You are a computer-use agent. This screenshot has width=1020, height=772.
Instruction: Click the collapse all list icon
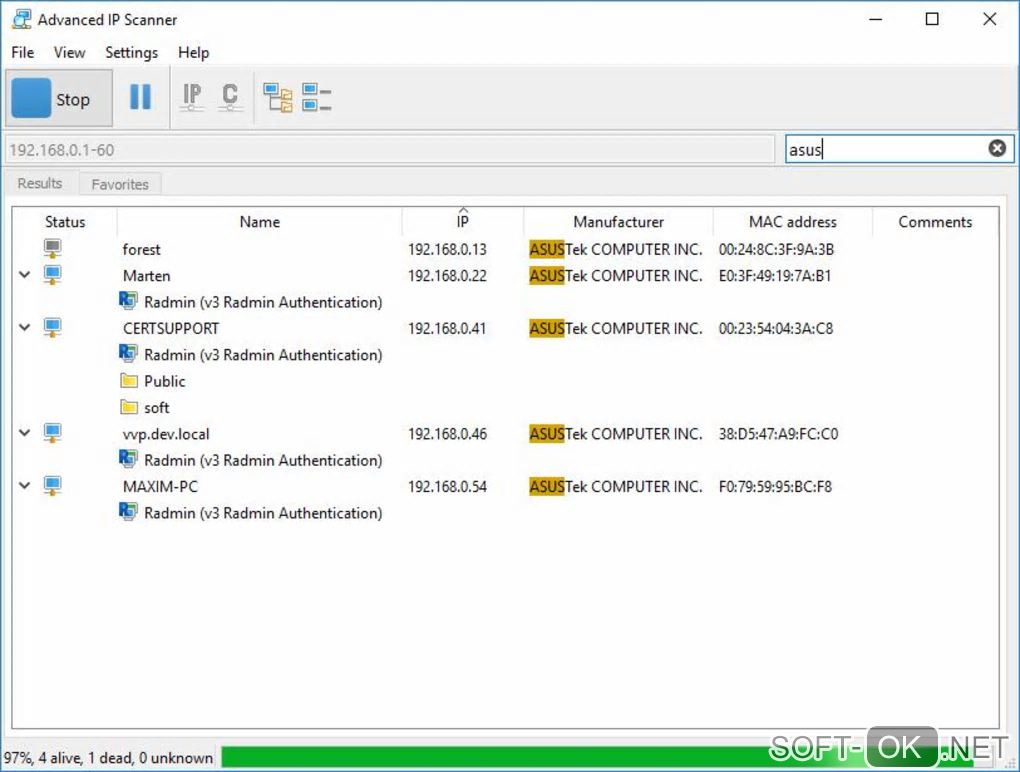pos(317,98)
